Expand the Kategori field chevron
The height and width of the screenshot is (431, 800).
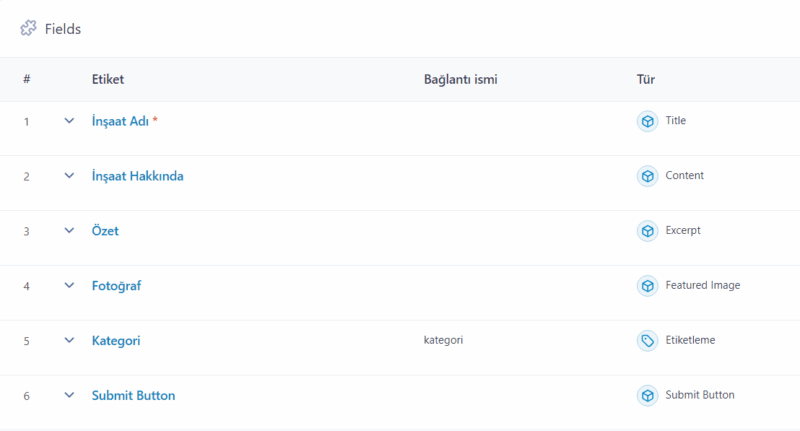(x=69, y=341)
